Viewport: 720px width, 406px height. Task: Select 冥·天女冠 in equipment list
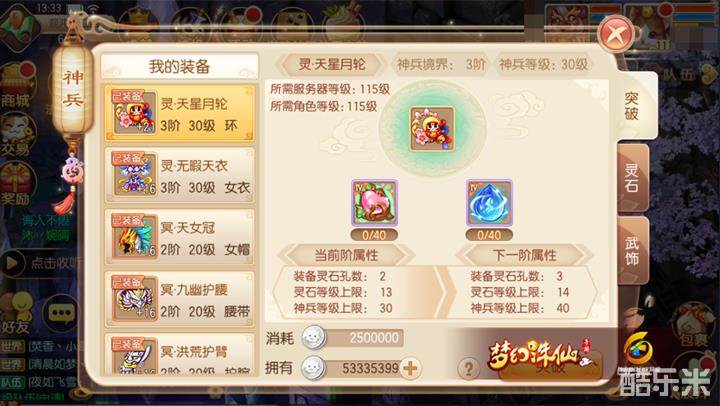coord(180,237)
